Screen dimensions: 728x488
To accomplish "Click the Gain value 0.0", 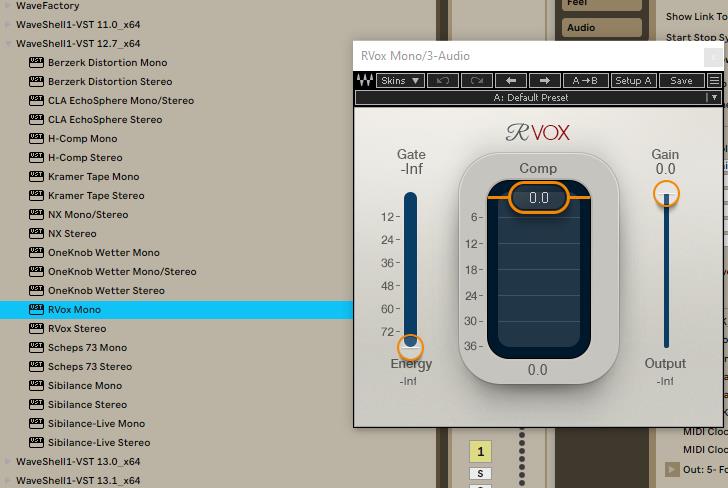I will click(x=665, y=169).
